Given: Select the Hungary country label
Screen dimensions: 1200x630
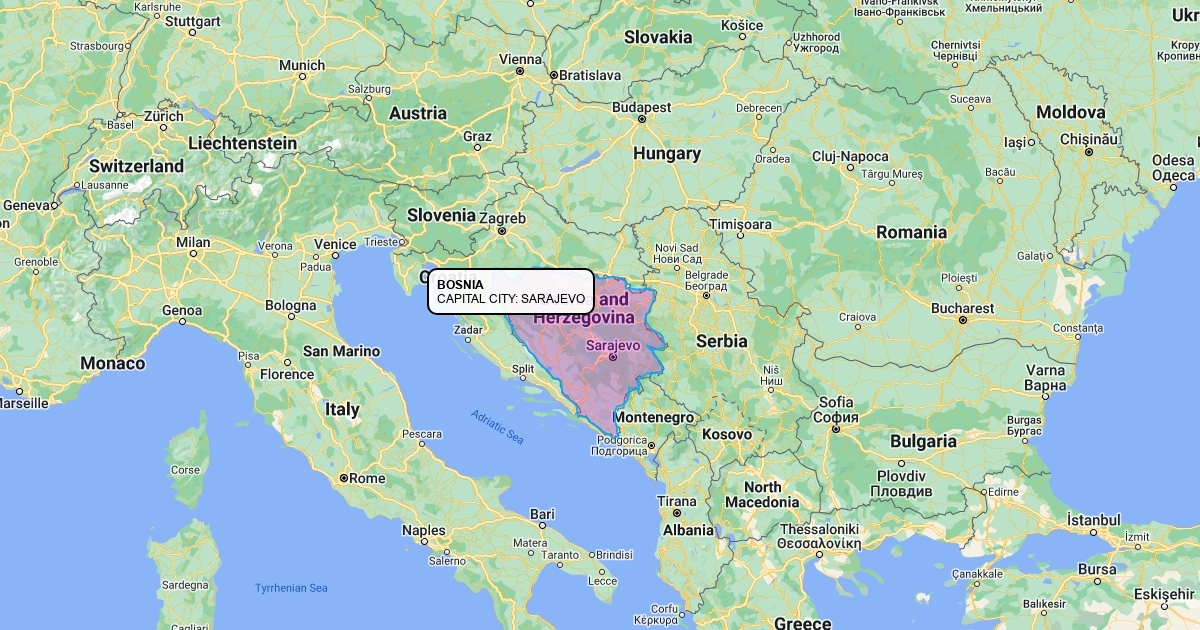Looking at the screenshot, I should (667, 154).
